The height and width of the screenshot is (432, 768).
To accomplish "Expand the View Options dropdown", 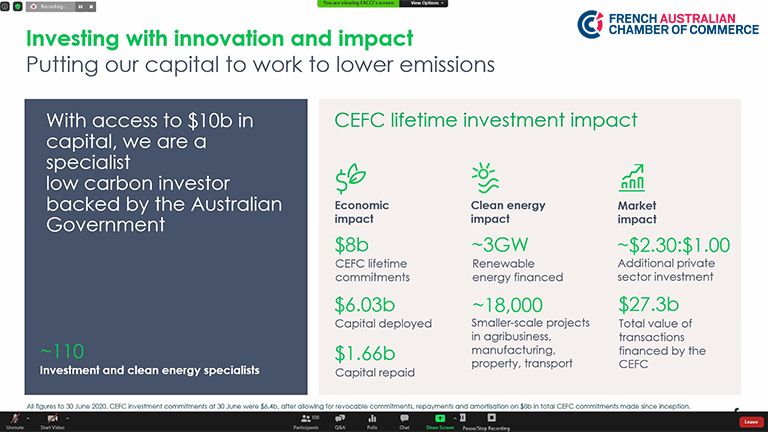I will click(x=424, y=3).
